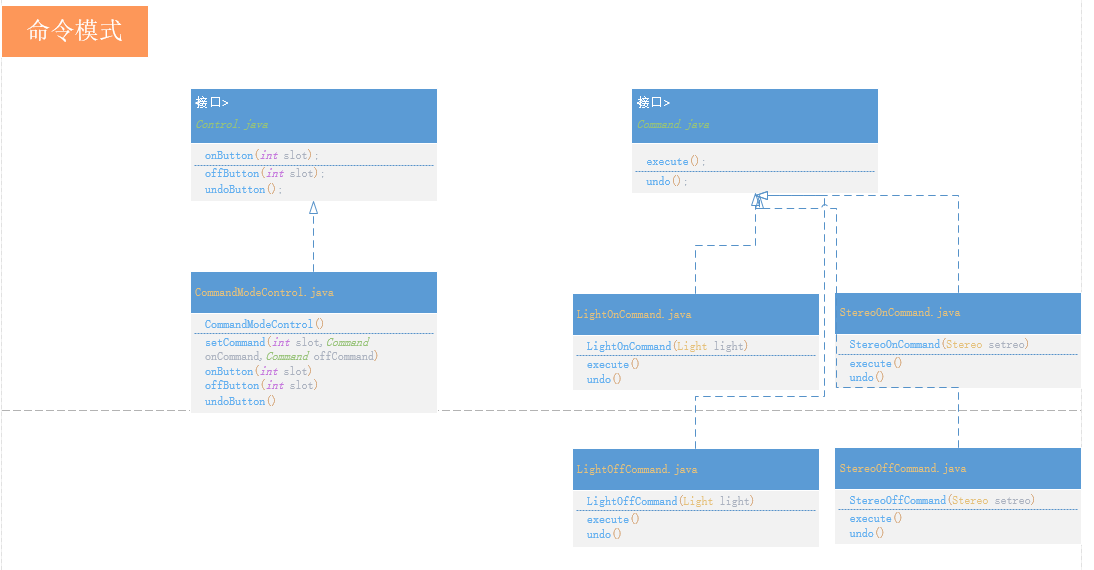Click undoButton(); in Control.java

click(x=243, y=189)
